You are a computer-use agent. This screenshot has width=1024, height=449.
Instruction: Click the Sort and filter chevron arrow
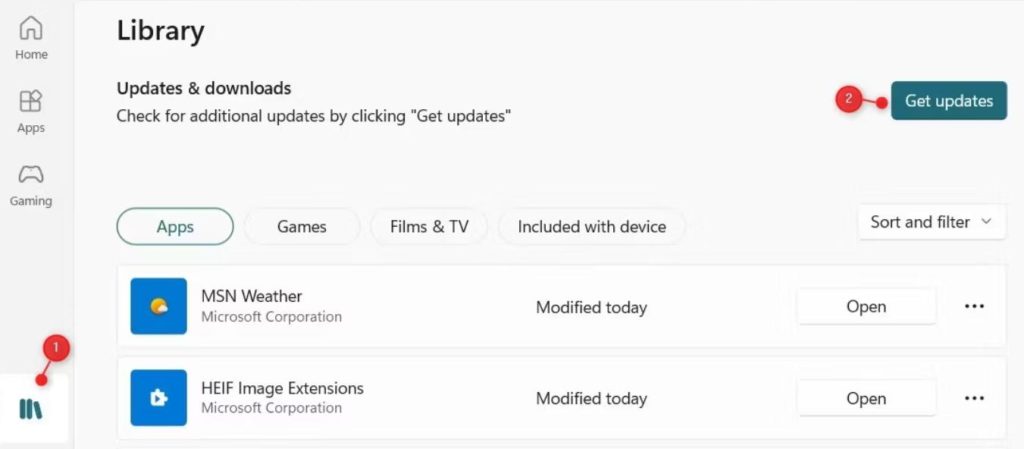987,222
